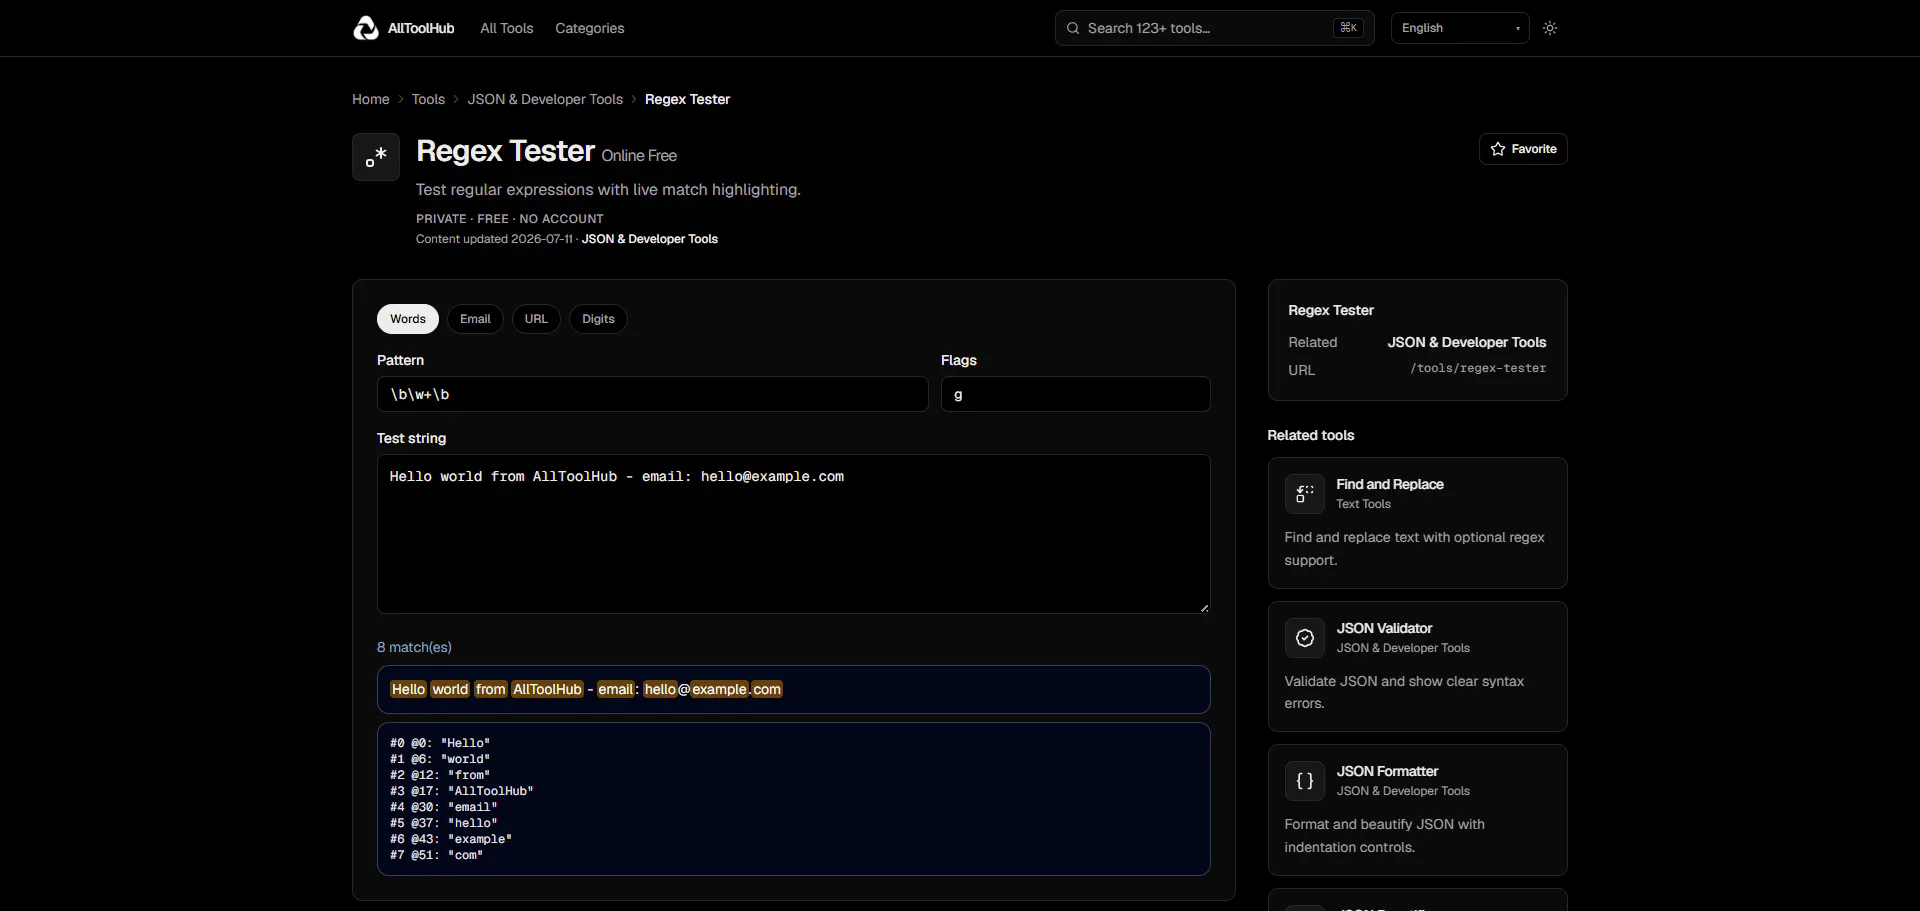Click the Regex Tester asterisk icon
The width and height of the screenshot is (1920, 911).
pos(376,157)
